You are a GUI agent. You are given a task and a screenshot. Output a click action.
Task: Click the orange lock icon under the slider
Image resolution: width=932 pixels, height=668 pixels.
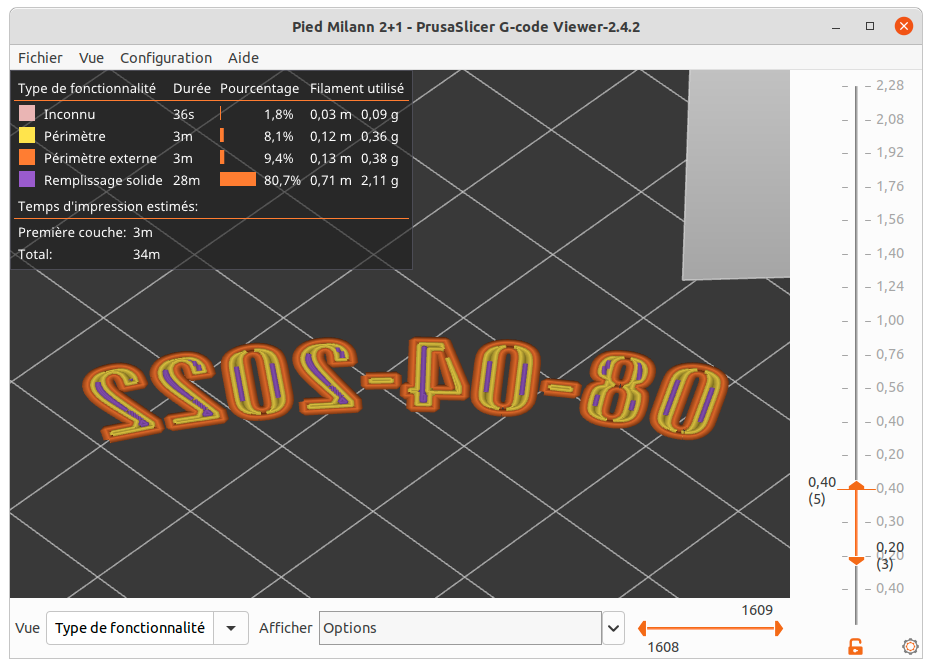point(855,646)
